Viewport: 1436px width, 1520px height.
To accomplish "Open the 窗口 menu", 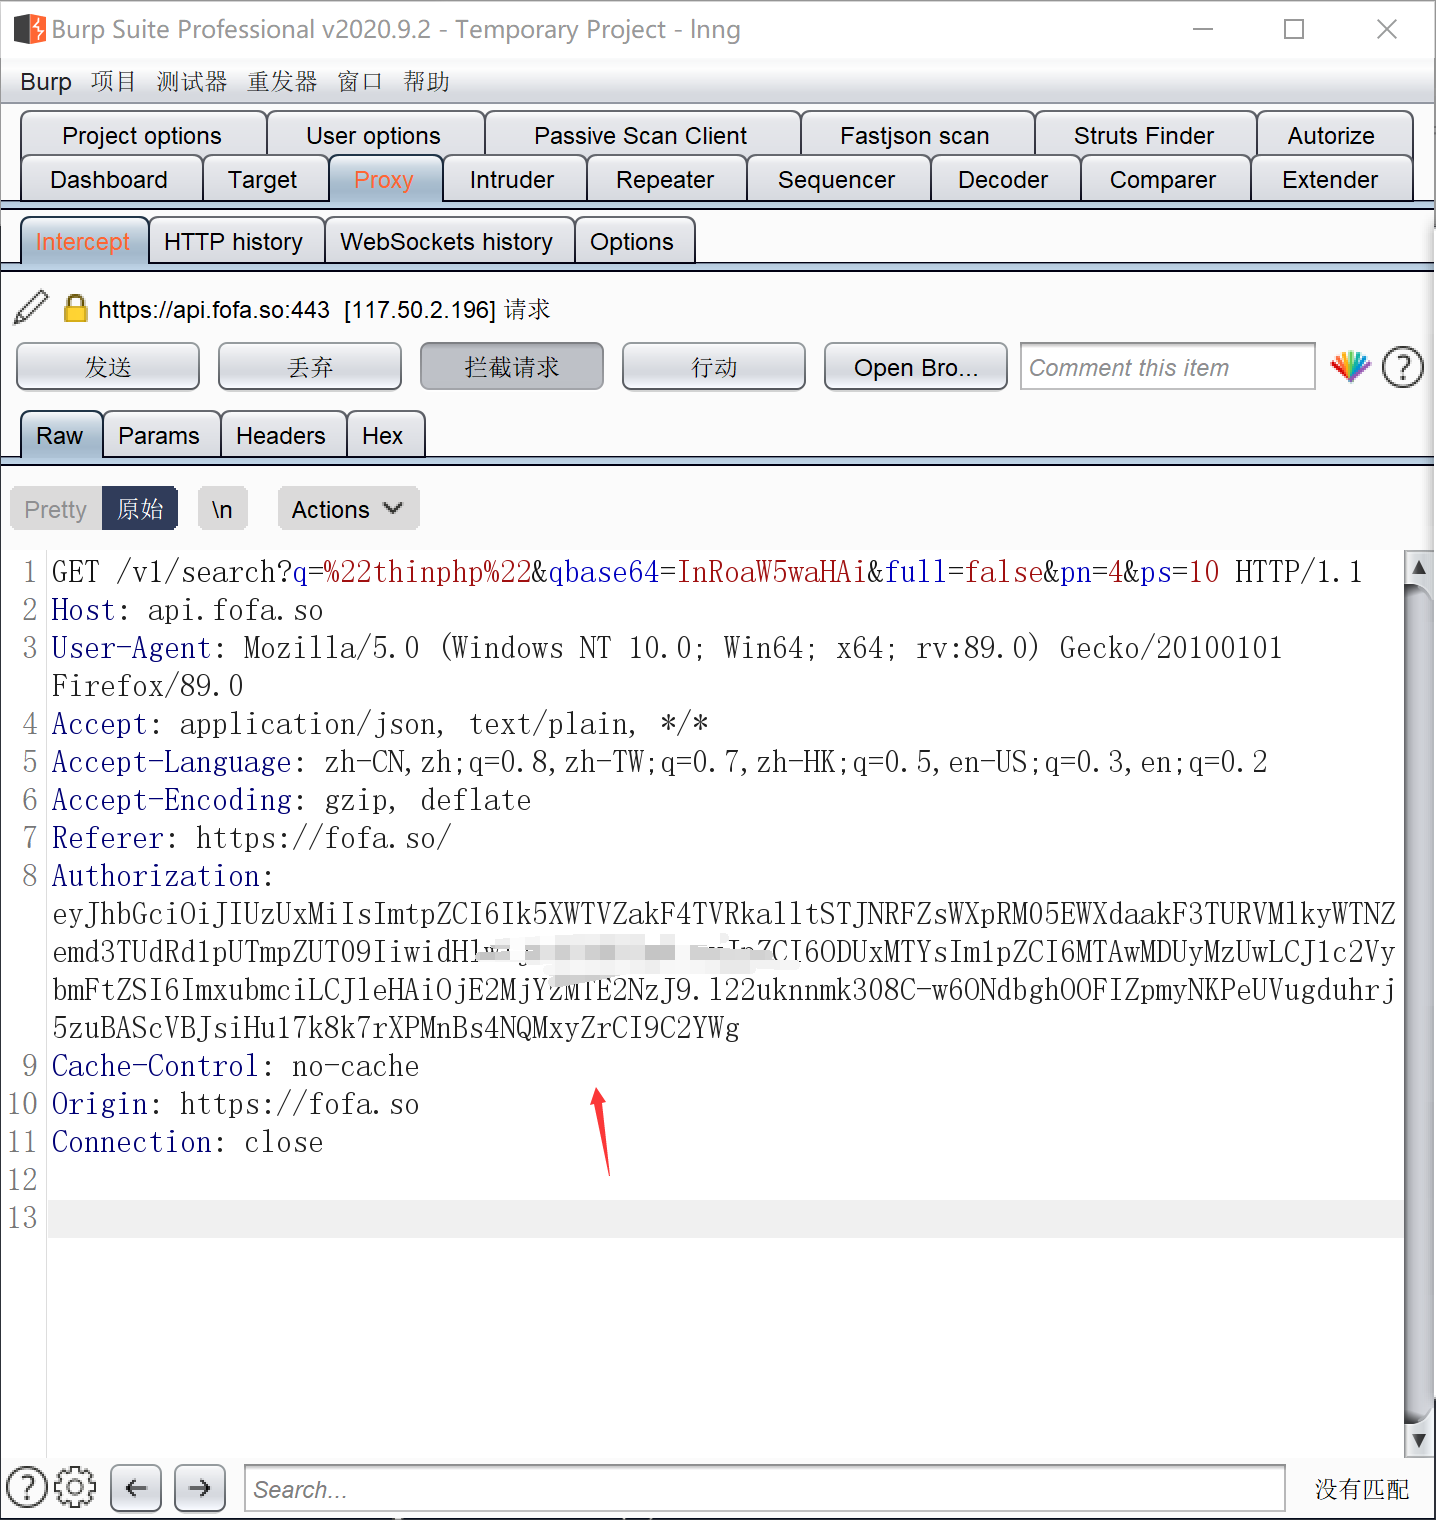I will click(360, 82).
